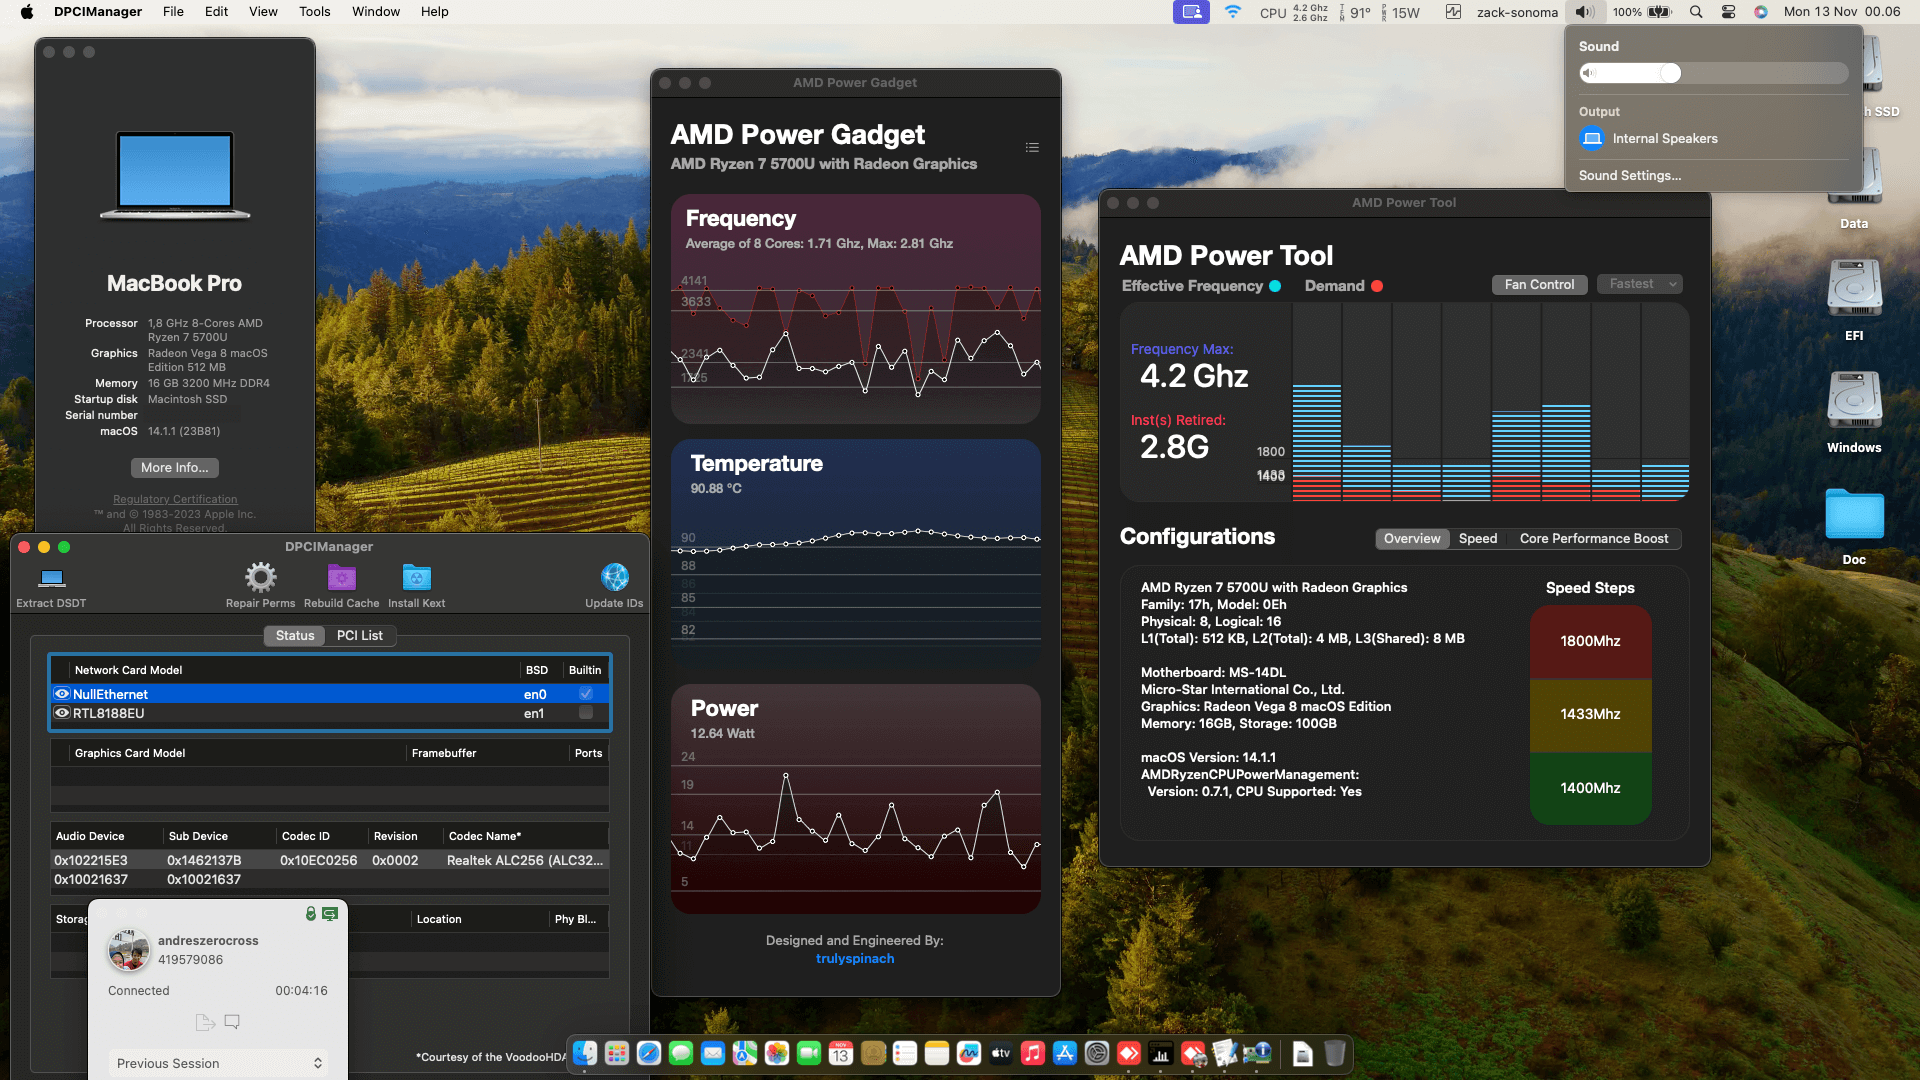The image size is (1920, 1080).
Task: Open System Settings from the dock
Action: [1097, 1053]
